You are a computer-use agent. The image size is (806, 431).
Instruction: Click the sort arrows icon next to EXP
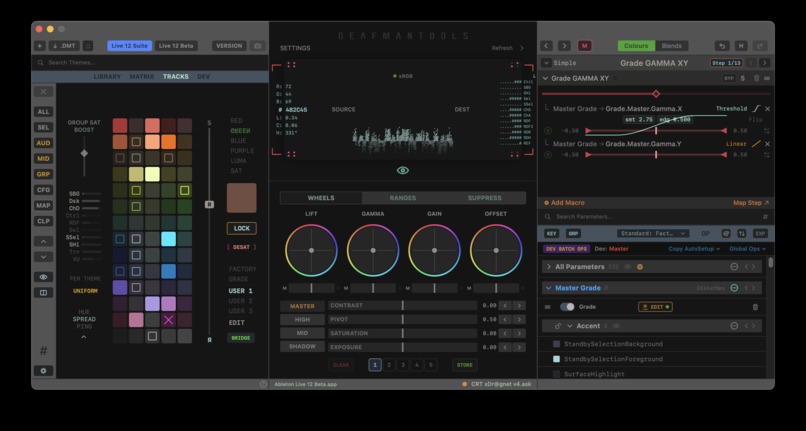[741, 234]
